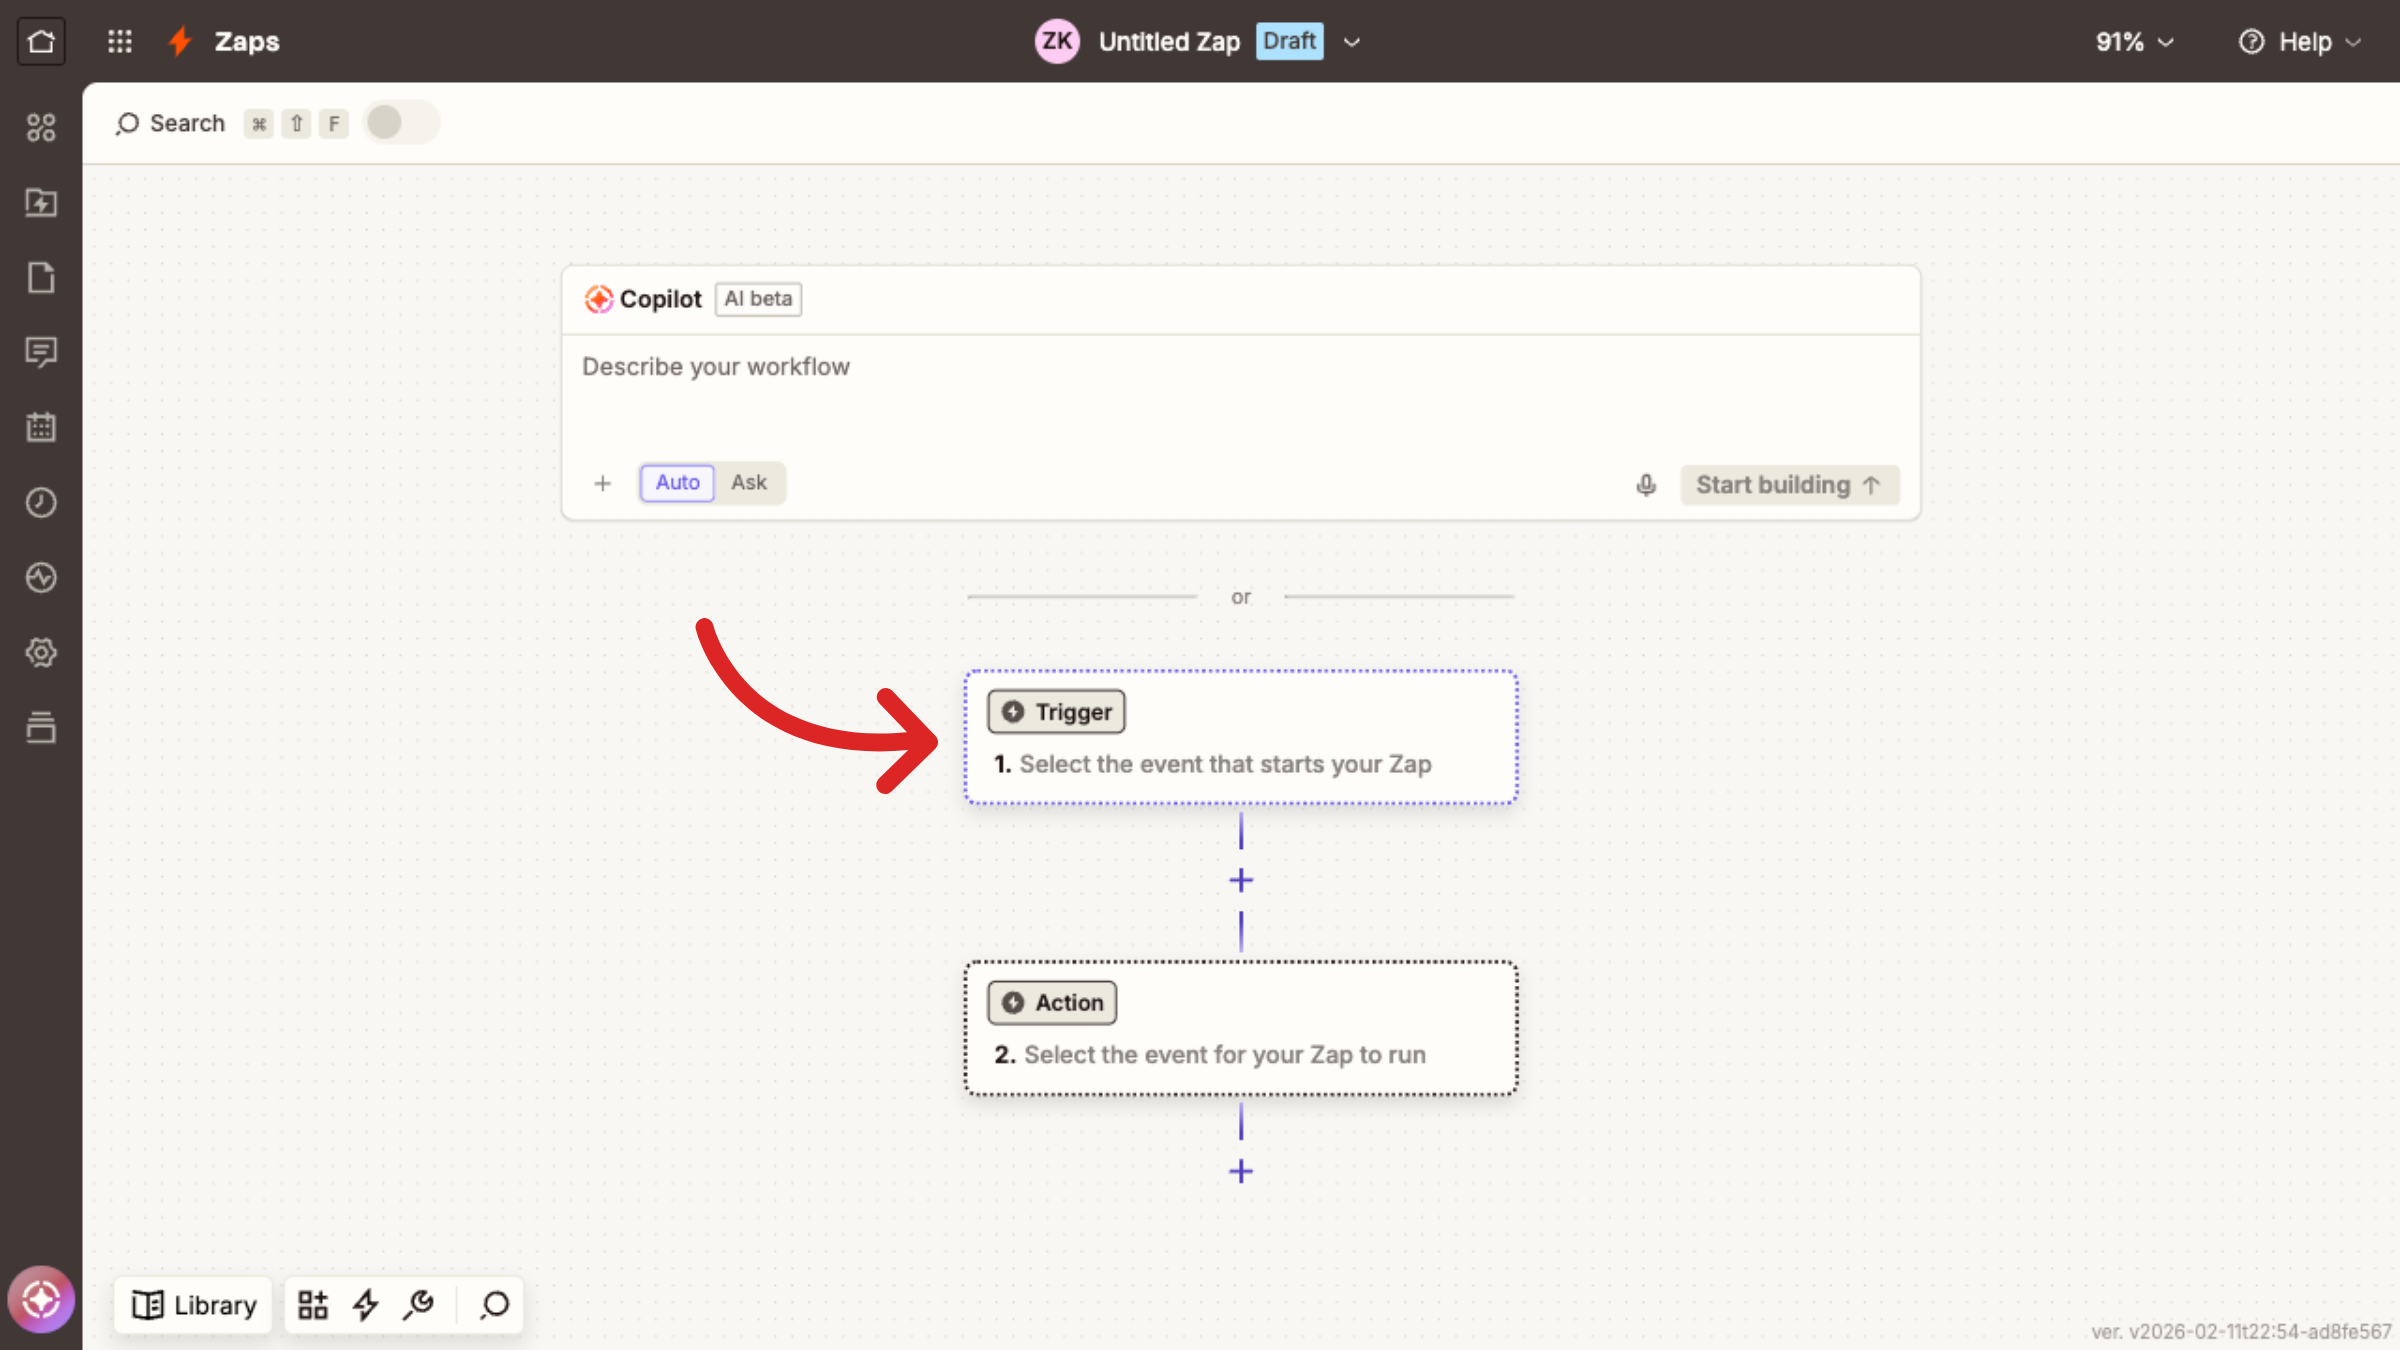This screenshot has width=2400, height=1350.
Task: Open Zap history clock icon
Action: pos(41,502)
